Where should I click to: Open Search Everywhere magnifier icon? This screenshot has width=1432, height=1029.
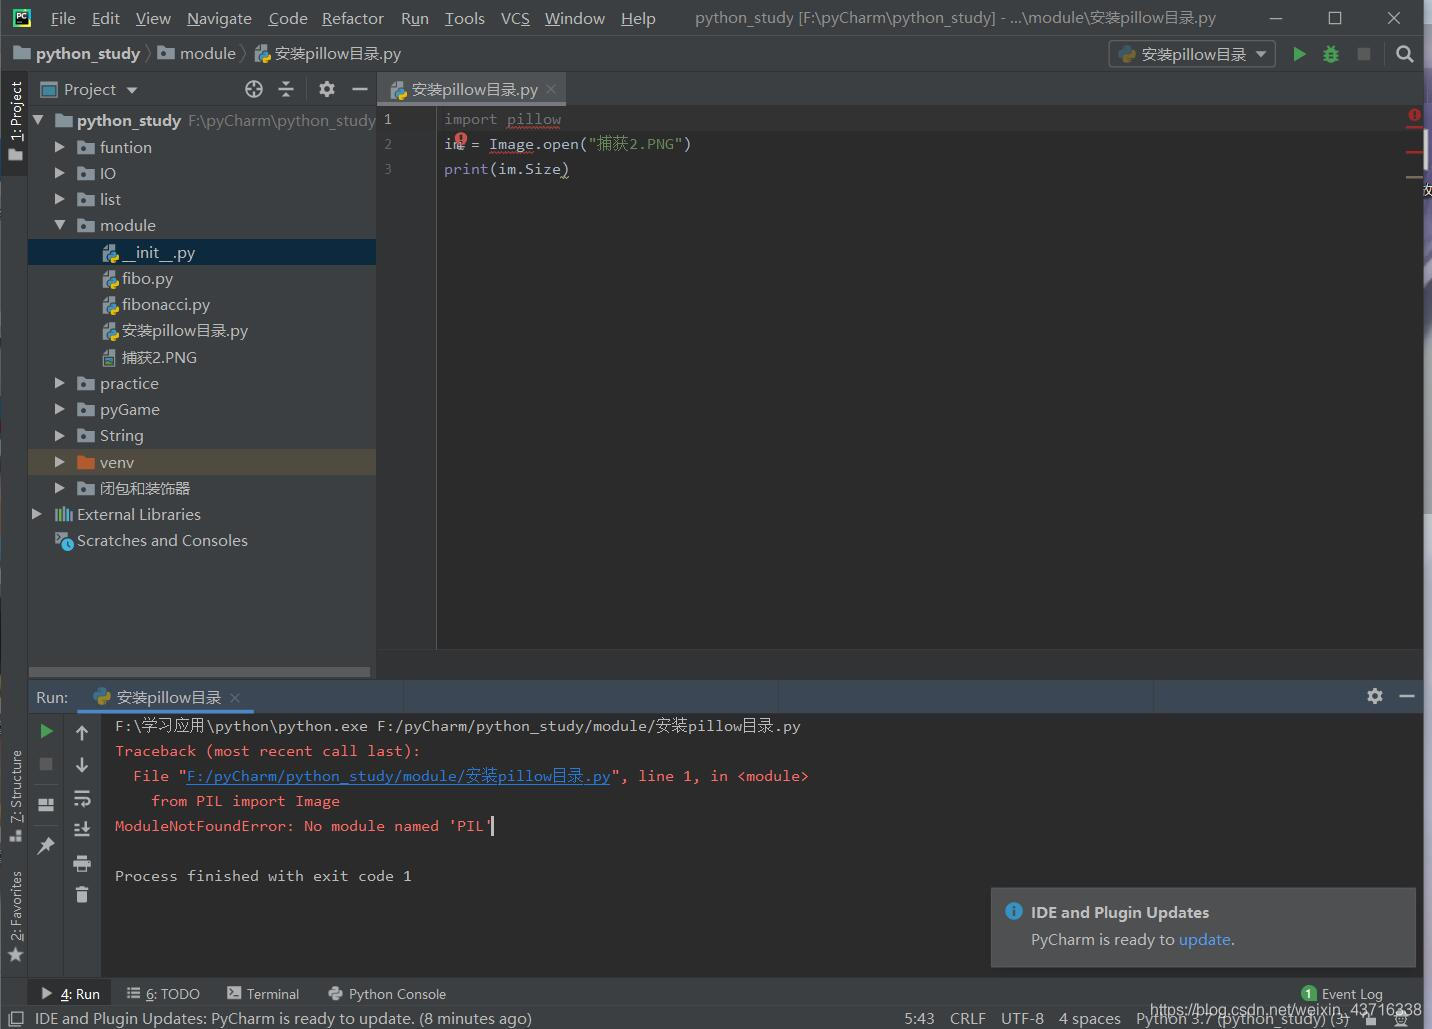(1405, 54)
